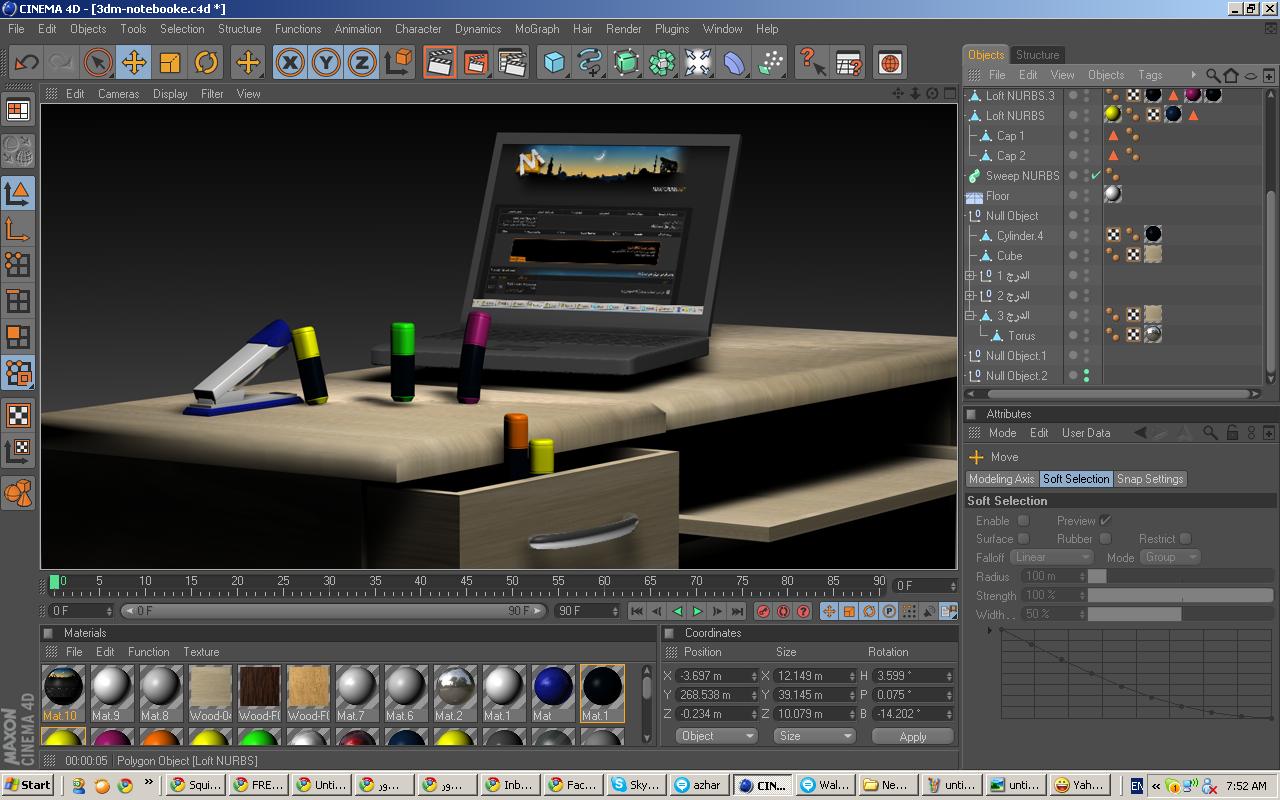Click the Position X input field
This screenshot has height=800, width=1280.
tap(715, 676)
